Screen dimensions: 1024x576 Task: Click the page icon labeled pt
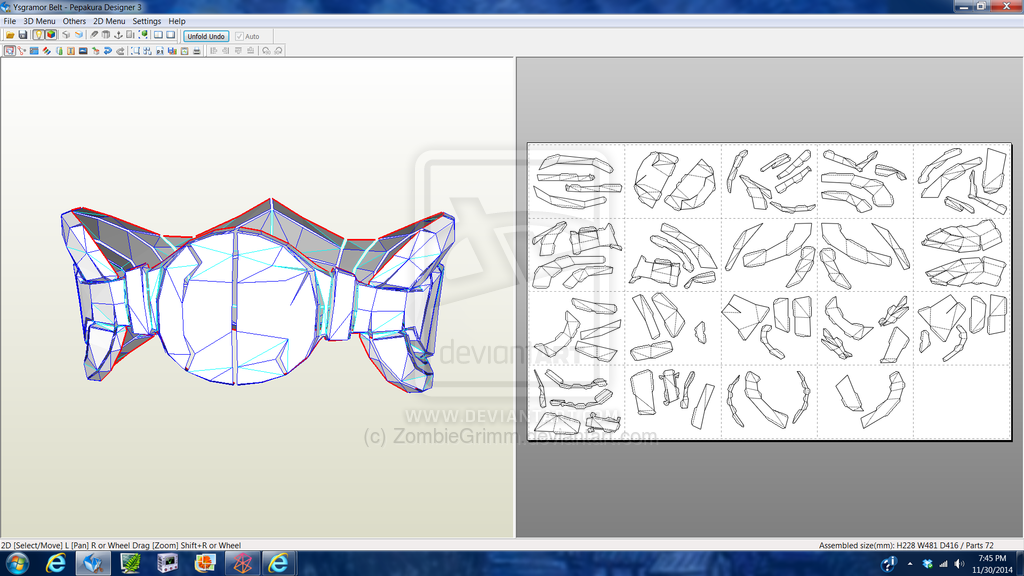pyautogui.click(x=160, y=50)
